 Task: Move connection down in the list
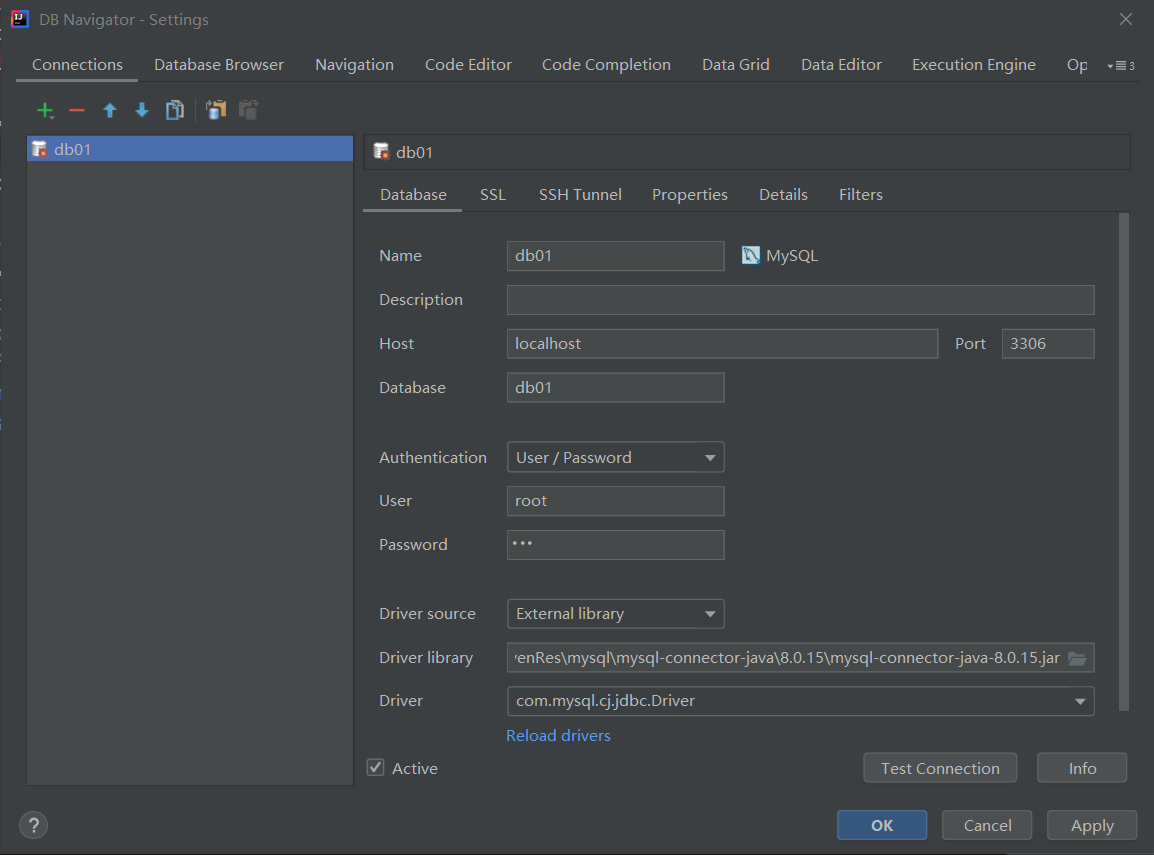coord(141,110)
